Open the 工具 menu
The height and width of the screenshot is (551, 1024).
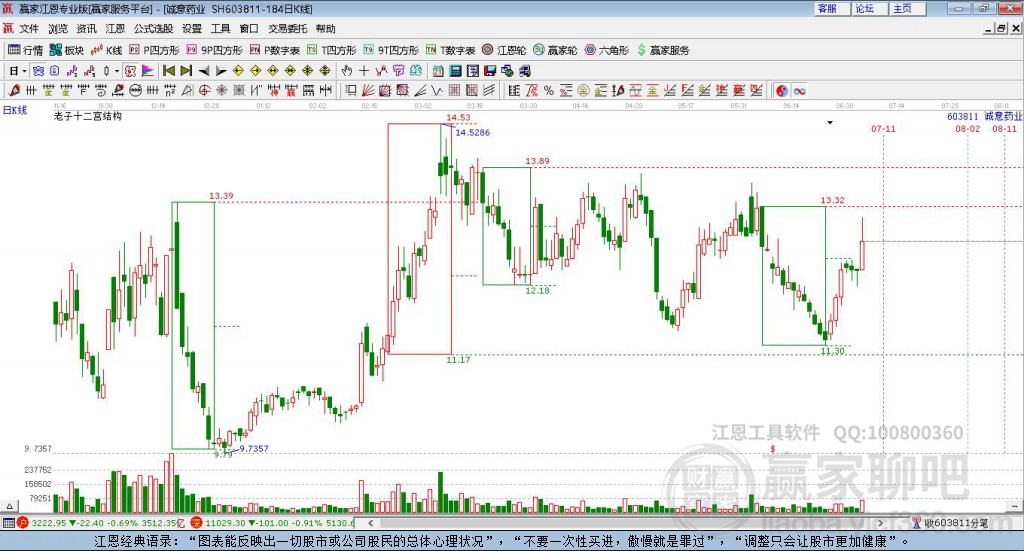pyautogui.click(x=220, y=29)
